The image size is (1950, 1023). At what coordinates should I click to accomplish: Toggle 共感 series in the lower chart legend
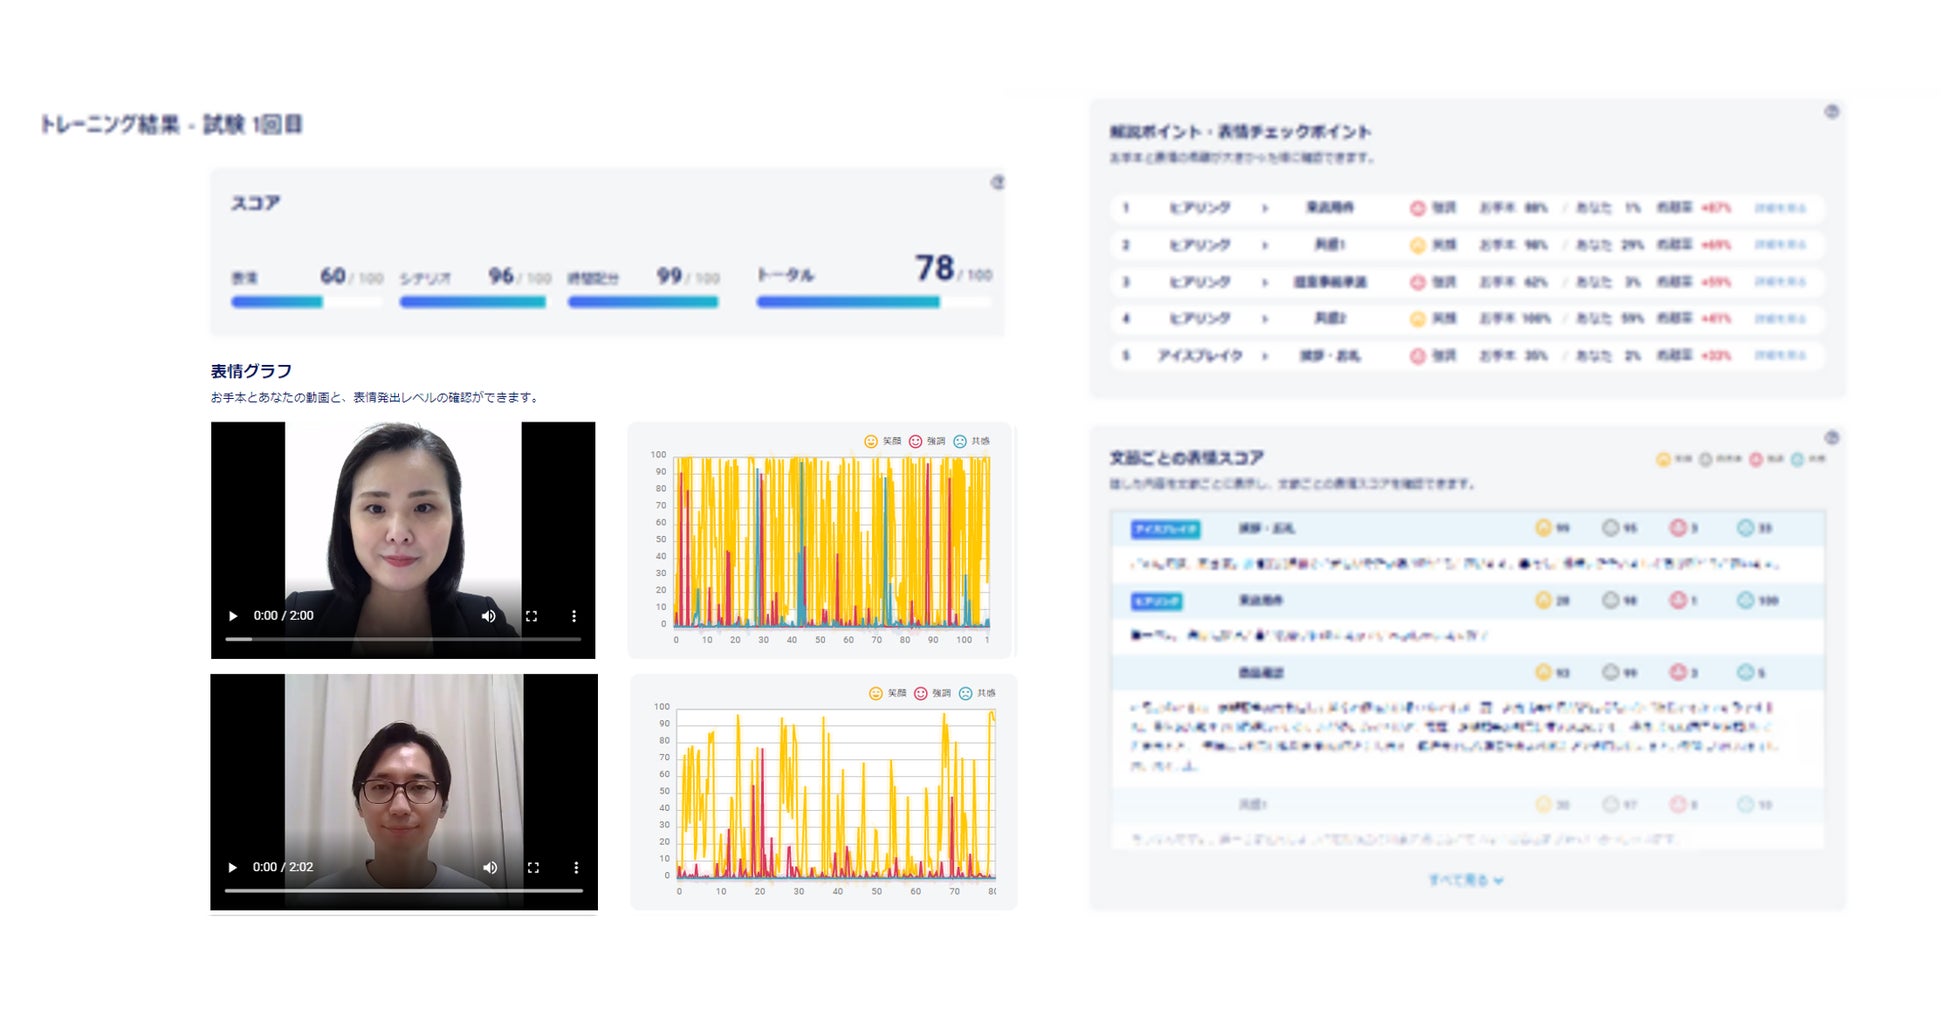tap(977, 693)
